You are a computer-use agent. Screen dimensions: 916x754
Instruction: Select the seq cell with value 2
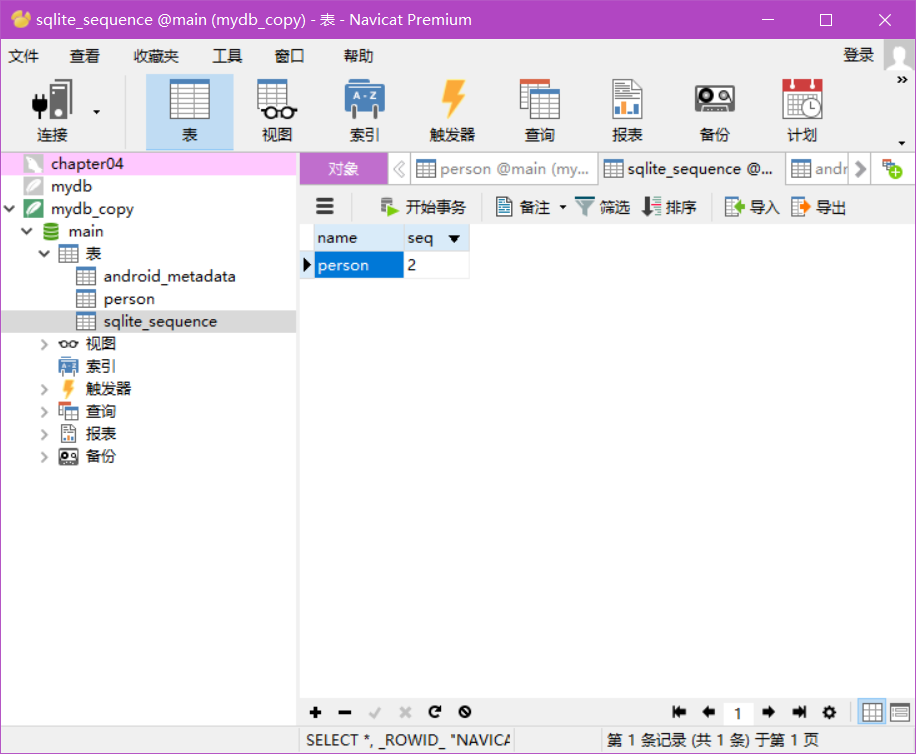pyautogui.click(x=436, y=265)
